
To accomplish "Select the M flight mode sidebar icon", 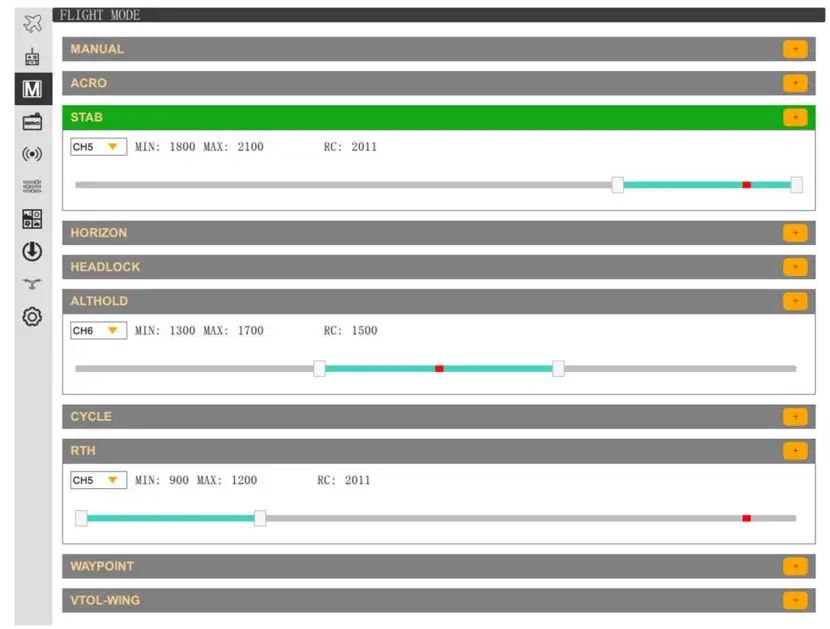I will [x=33, y=89].
